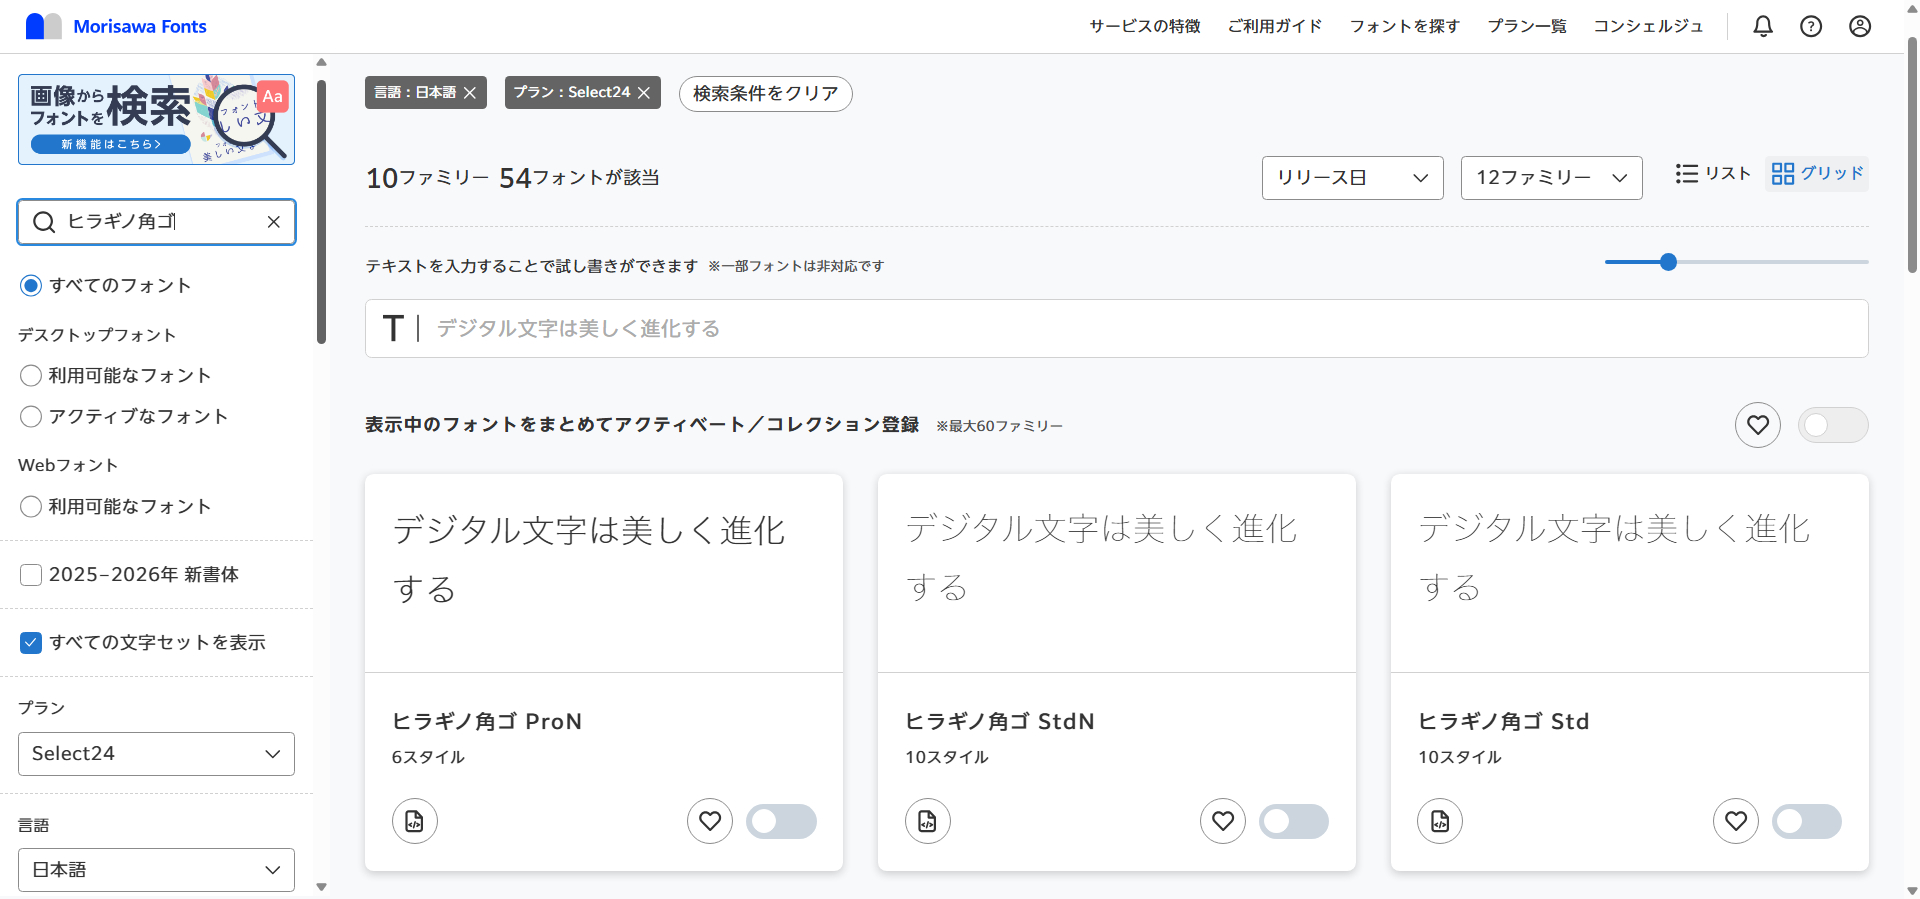The height and width of the screenshot is (899, 1920).
Task: Click the main page vertical scrollbar
Action: click(x=1912, y=155)
